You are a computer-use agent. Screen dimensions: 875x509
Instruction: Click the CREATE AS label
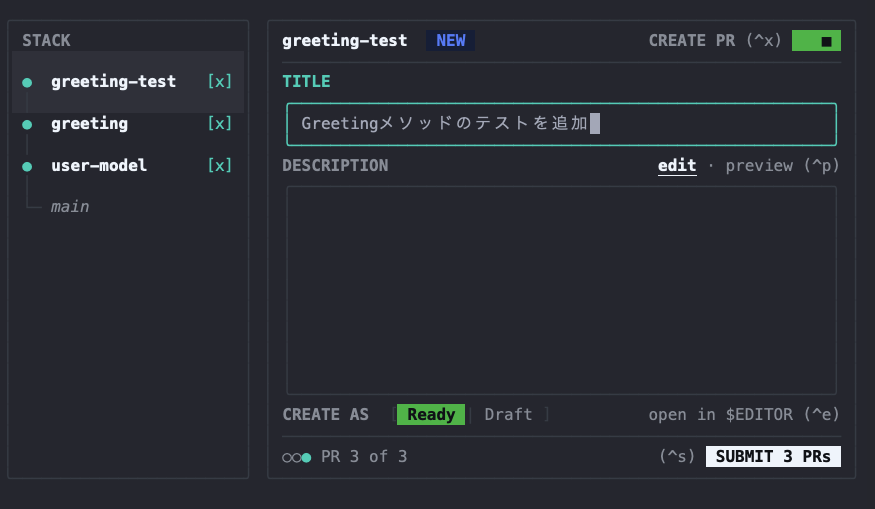click(x=325, y=414)
